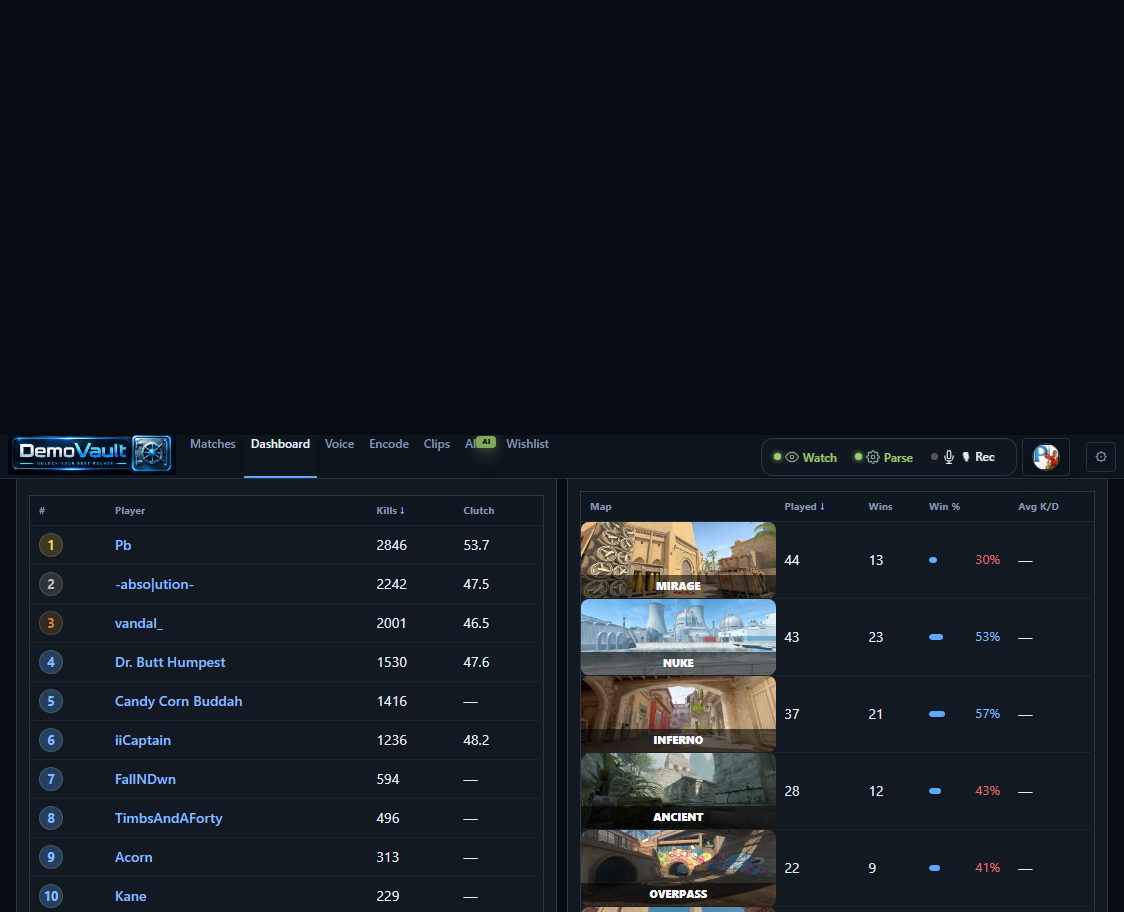The width and height of the screenshot is (1124, 912).
Task: Click the rank 4 badge
Action: [51, 662]
